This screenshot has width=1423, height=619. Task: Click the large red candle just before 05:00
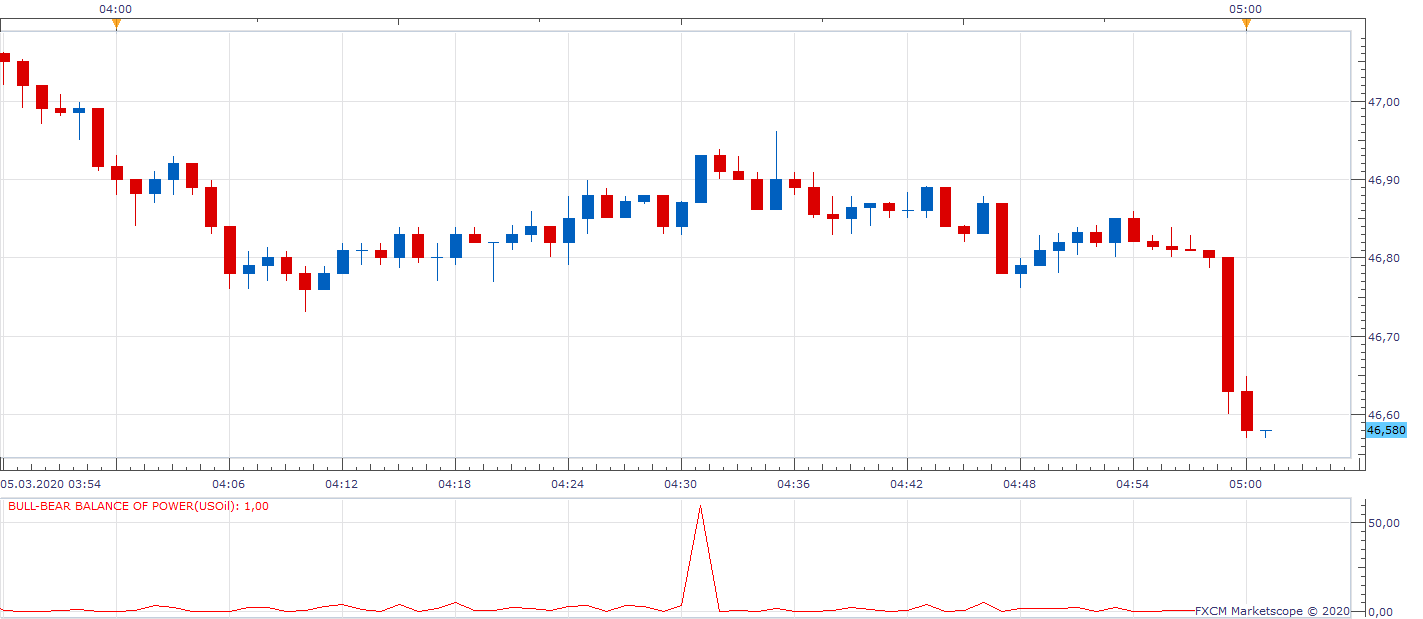pos(1227,324)
